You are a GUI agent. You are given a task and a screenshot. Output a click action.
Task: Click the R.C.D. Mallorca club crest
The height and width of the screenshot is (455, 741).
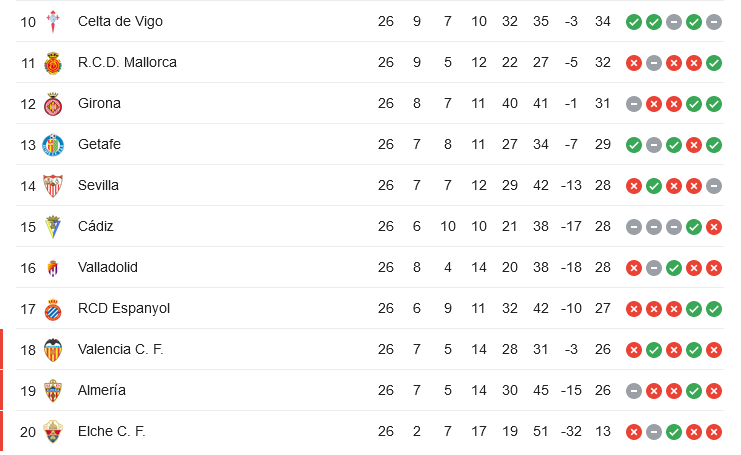53,63
